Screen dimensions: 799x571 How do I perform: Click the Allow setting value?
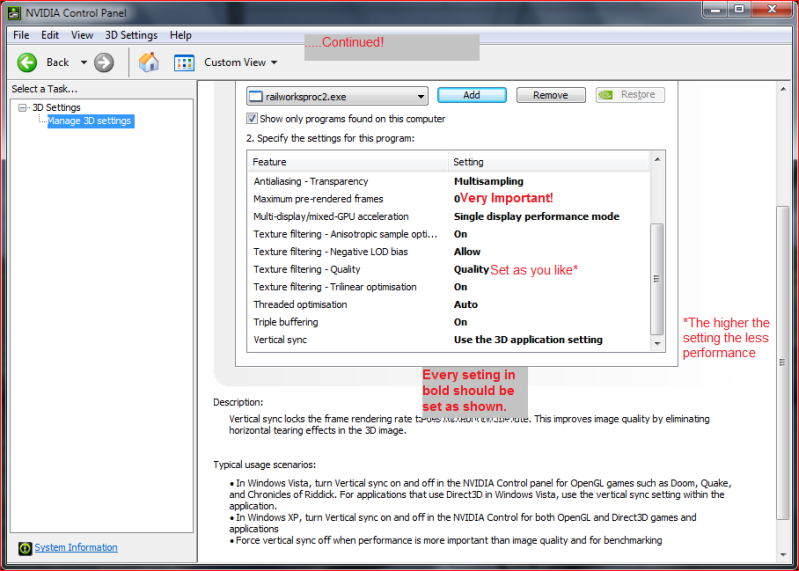click(x=467, y=252)
